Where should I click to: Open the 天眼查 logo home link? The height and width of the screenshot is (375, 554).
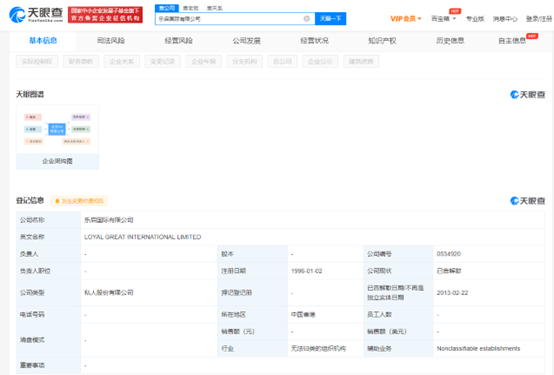36,15
